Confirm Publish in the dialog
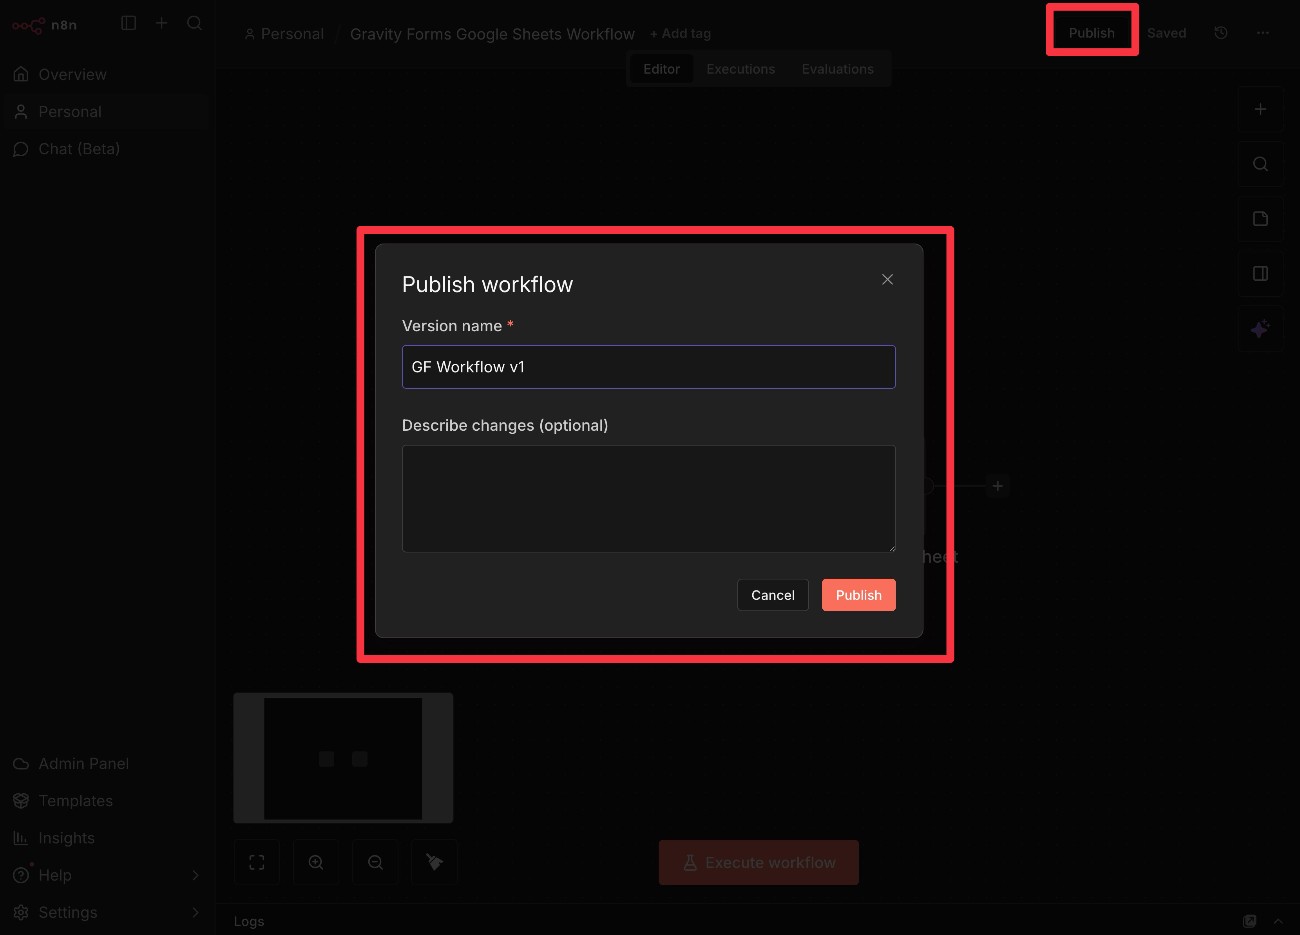This screenshot has height=935, width=1300. point(858,594)
